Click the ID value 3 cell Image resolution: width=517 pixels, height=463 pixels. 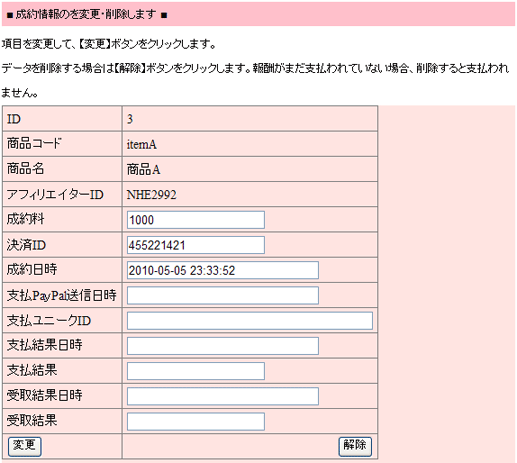click(x=250, y=119)
